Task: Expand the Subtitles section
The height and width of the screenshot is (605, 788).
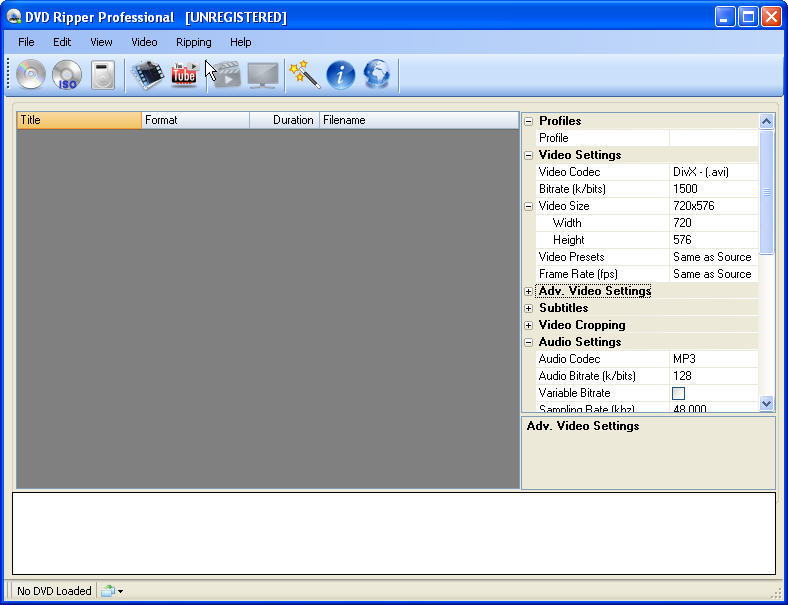Action: coord(528,309)
